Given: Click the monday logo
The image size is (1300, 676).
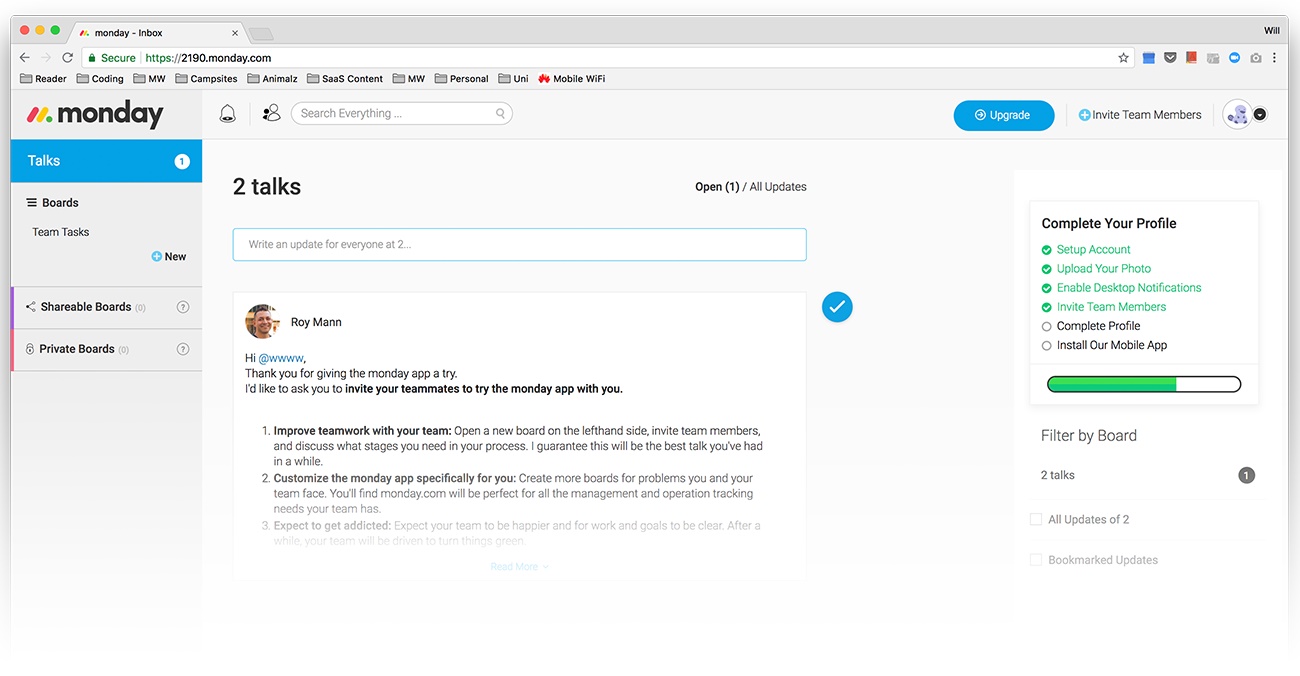Looking at the screenshot, I should 95,115.
